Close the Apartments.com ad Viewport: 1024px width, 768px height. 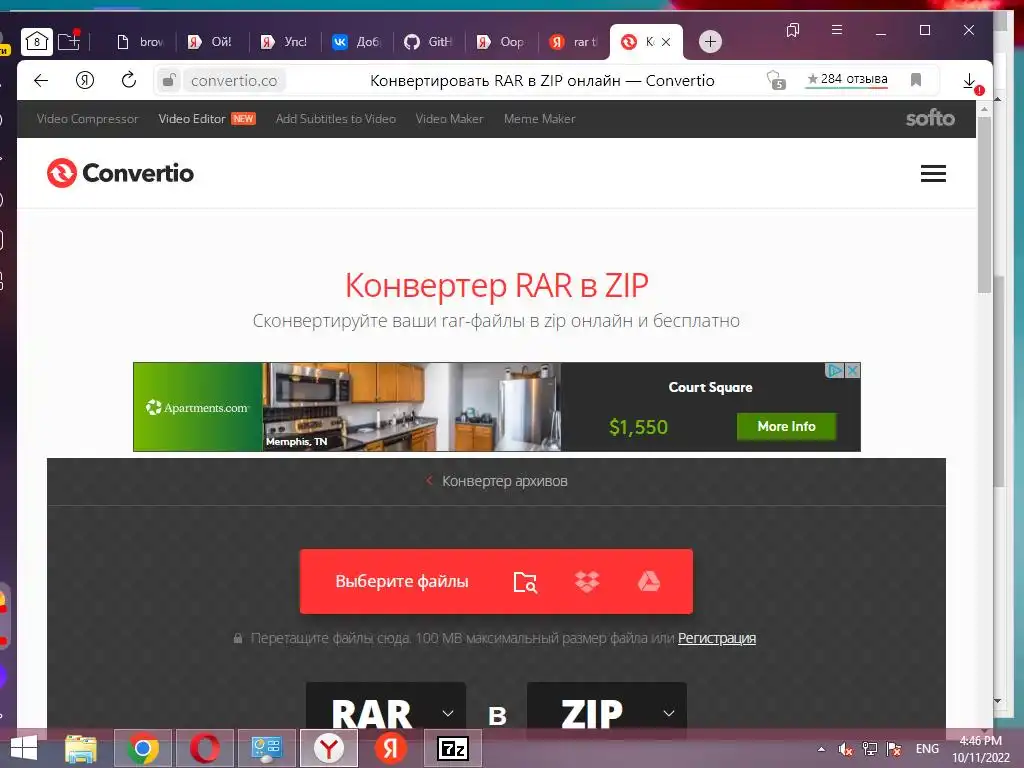852,371
